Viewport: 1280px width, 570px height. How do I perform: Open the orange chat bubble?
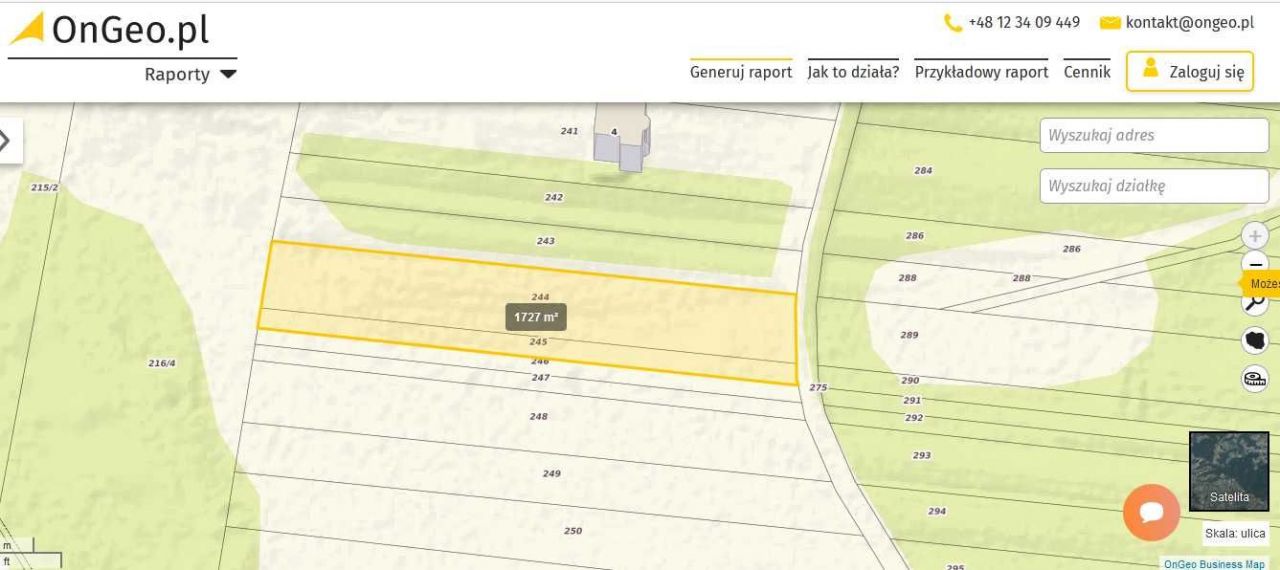(x=1152, y=512)
